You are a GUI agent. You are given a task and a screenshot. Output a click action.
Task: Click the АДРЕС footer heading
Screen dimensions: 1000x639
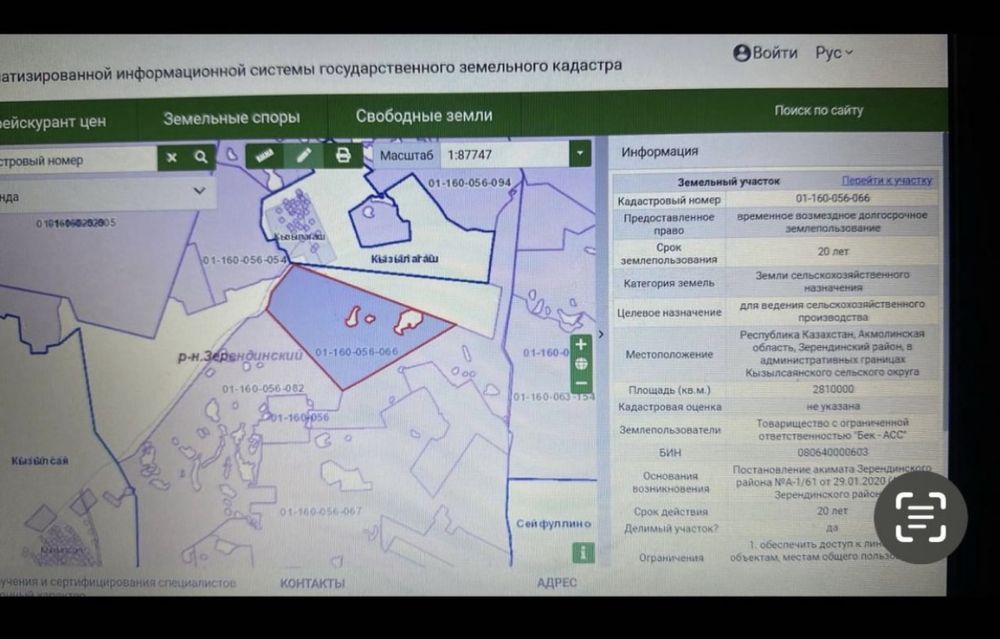[x=557, y=582]
